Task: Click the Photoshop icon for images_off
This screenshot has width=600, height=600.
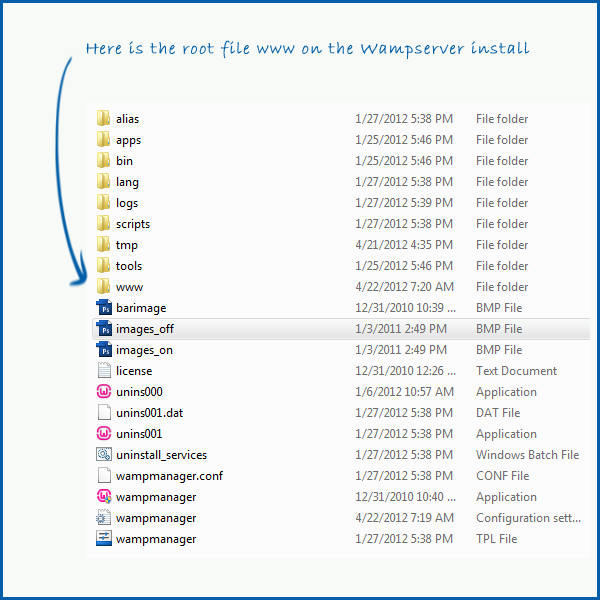Action: tap(104, 329)
